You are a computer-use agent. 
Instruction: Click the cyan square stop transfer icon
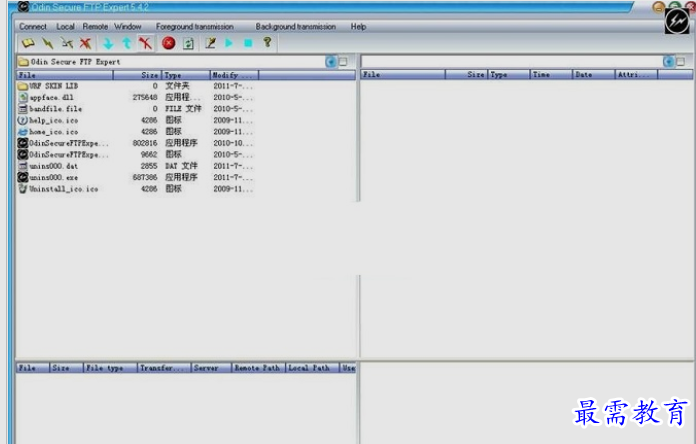[248, 43]
